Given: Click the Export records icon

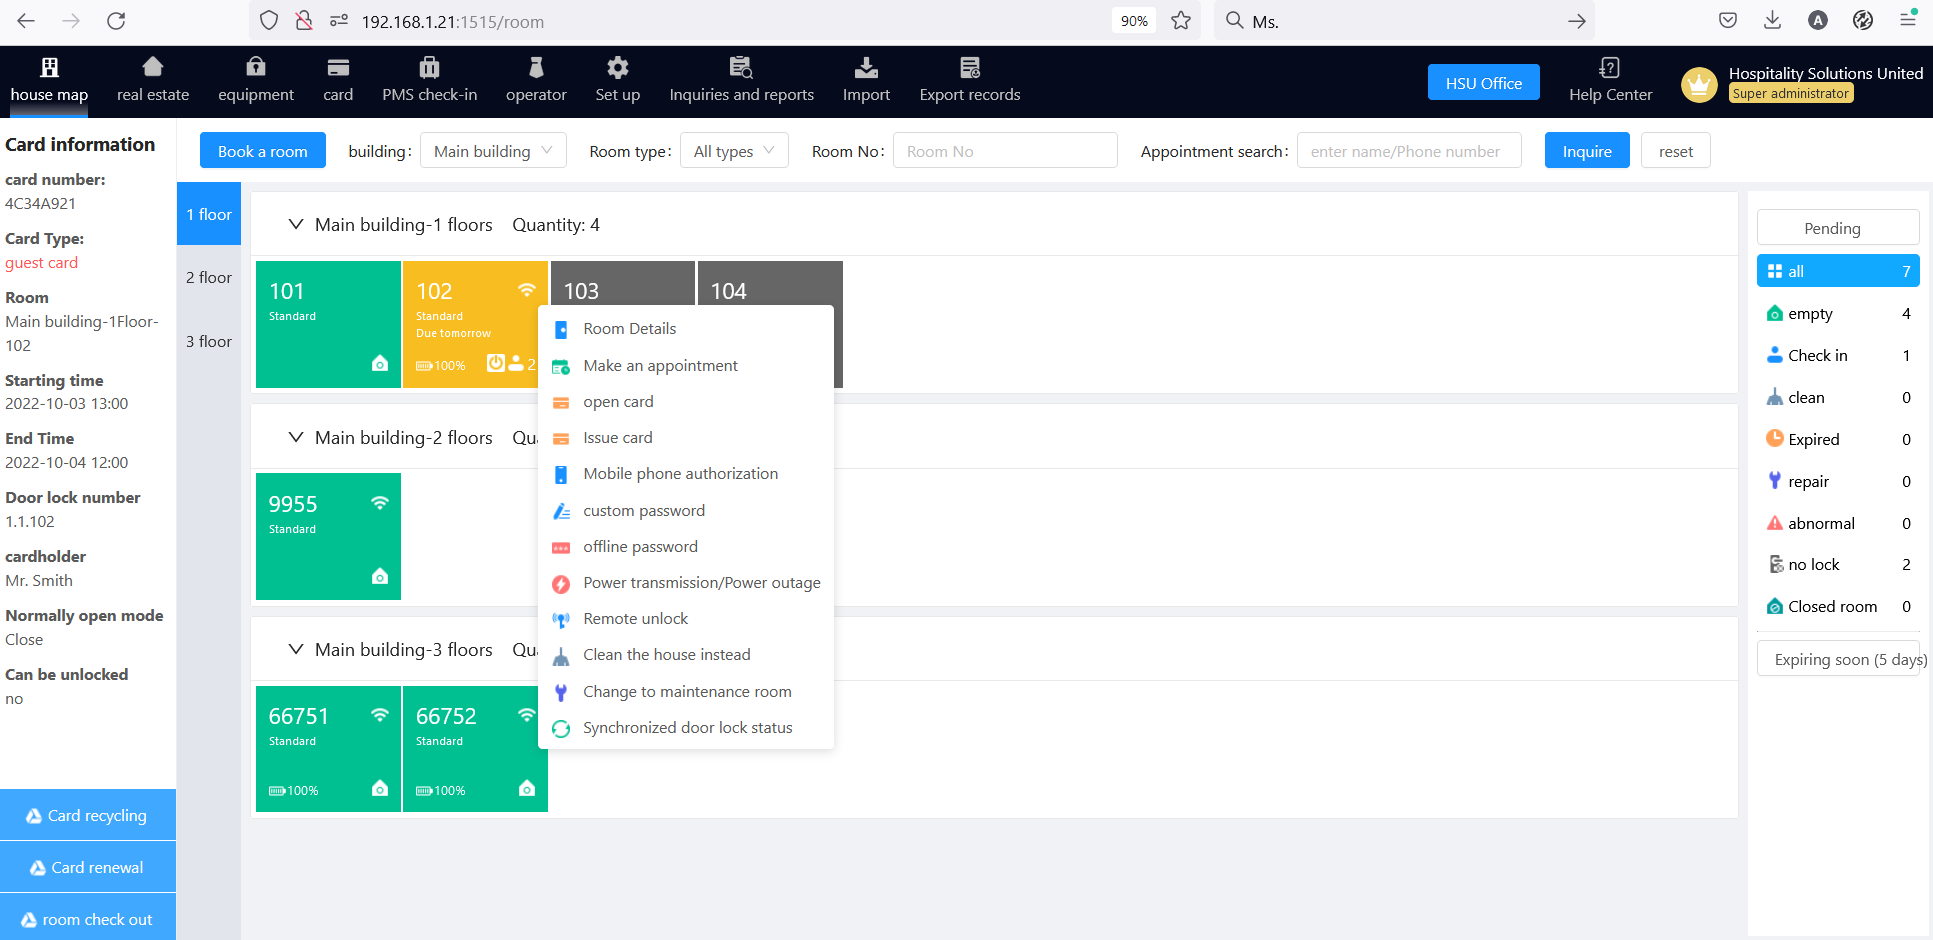Looking at the screenshot, I should coord(968,80).
